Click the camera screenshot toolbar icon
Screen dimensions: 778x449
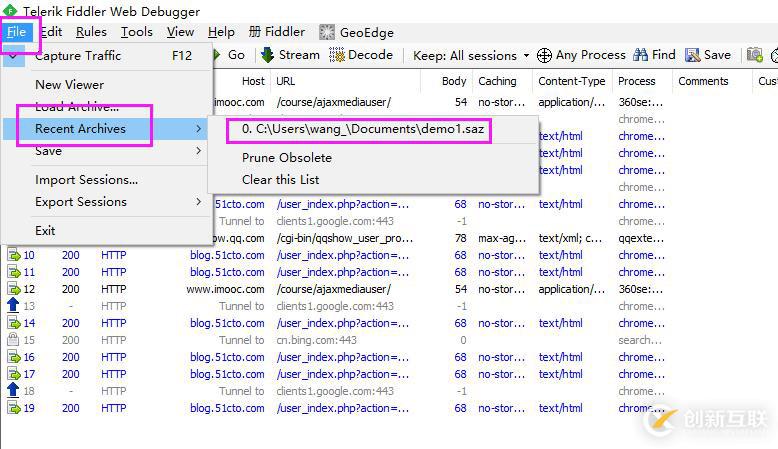point(755,55)
